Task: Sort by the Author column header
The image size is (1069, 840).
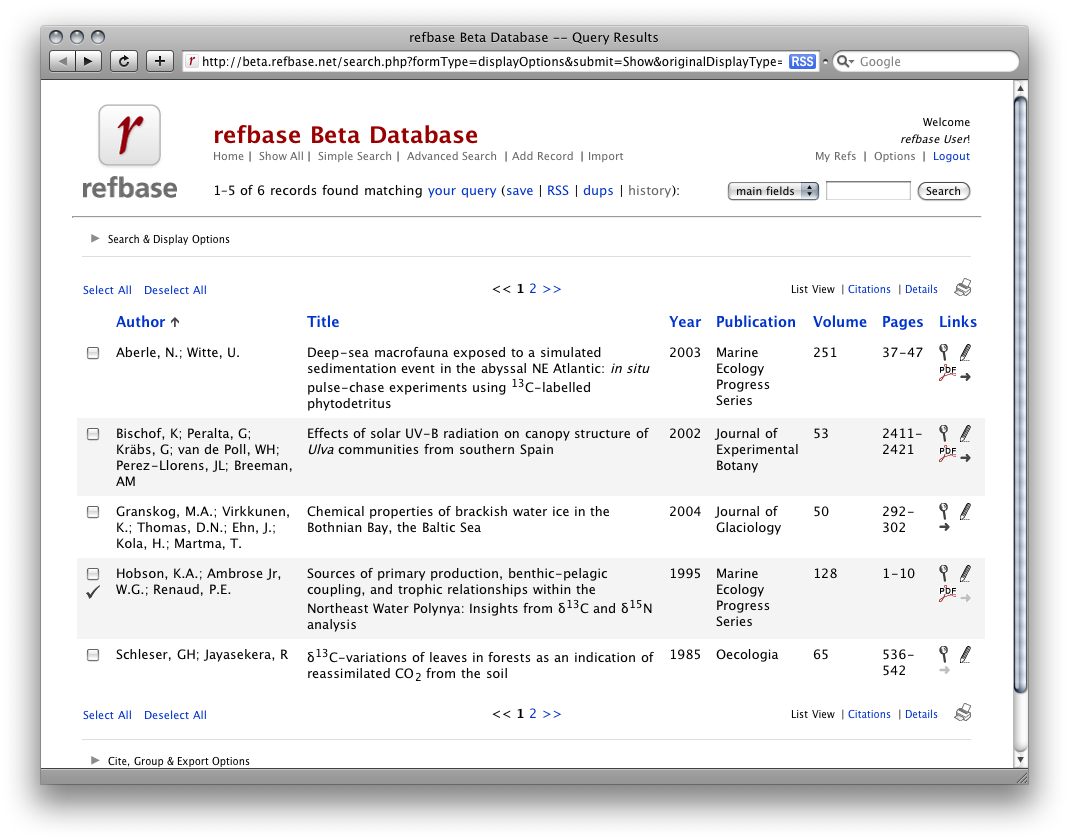Action: pos(140,322)
